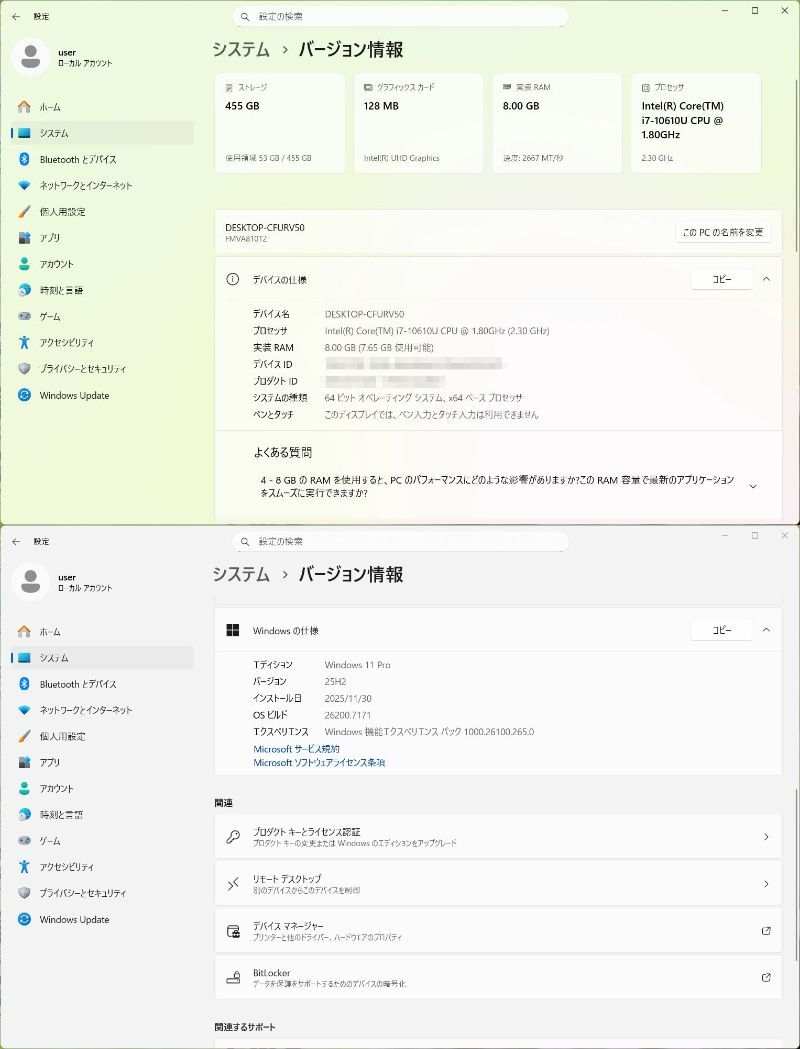Screen dimensions: 800x1049
Task: Click the Bluetooth とデバイス icon in the upper window
Action: pos(25,159)
